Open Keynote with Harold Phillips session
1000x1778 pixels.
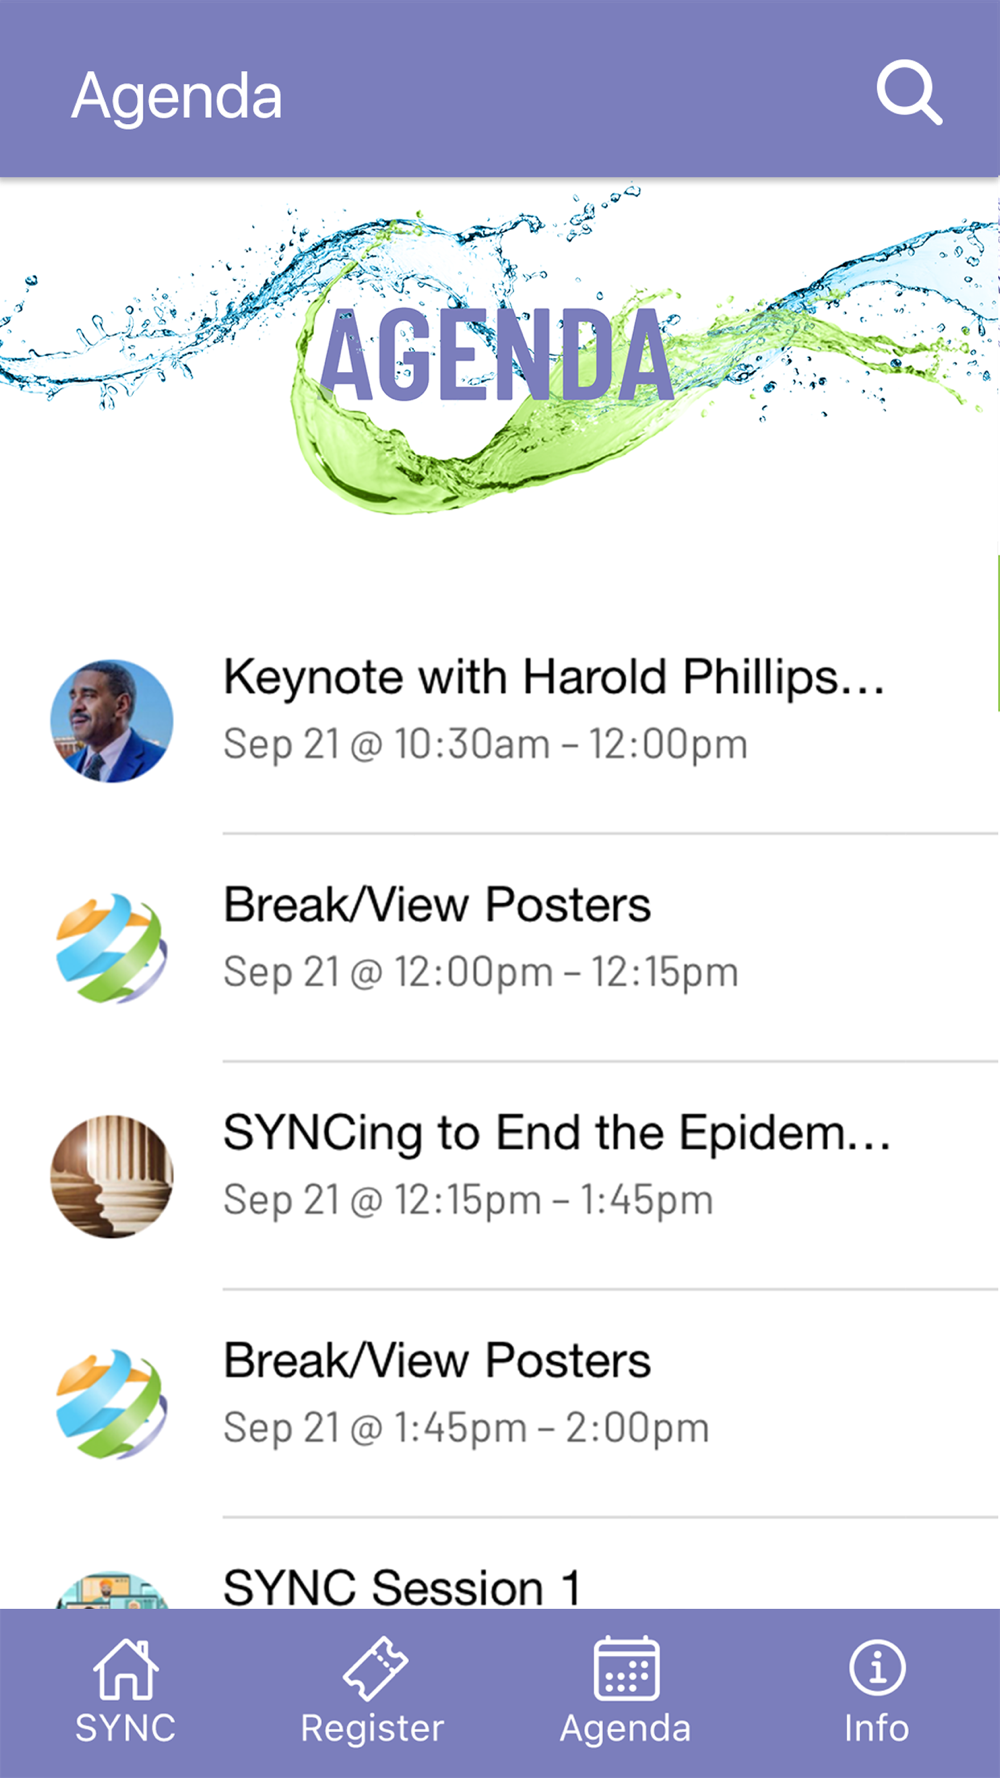click(500, 720)
